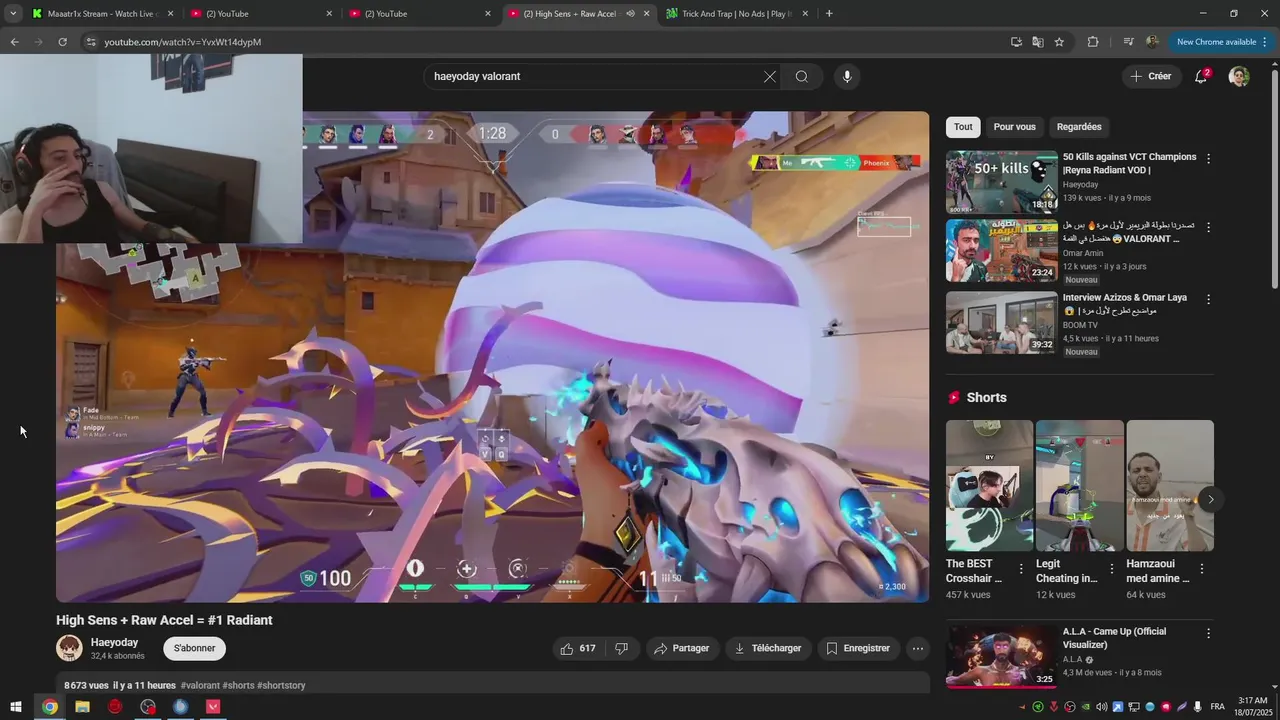Open a new browser tab
This screenshot has height=720, width=1280.
coord(829,13)
